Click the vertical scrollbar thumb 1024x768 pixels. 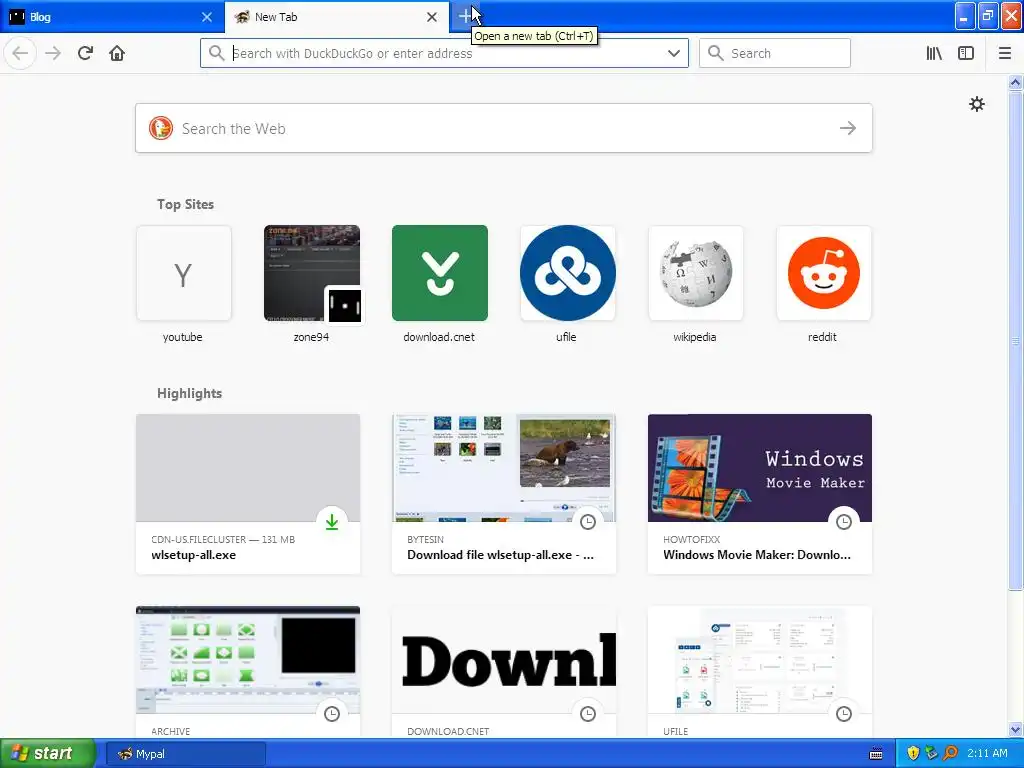click(1016, 340)
